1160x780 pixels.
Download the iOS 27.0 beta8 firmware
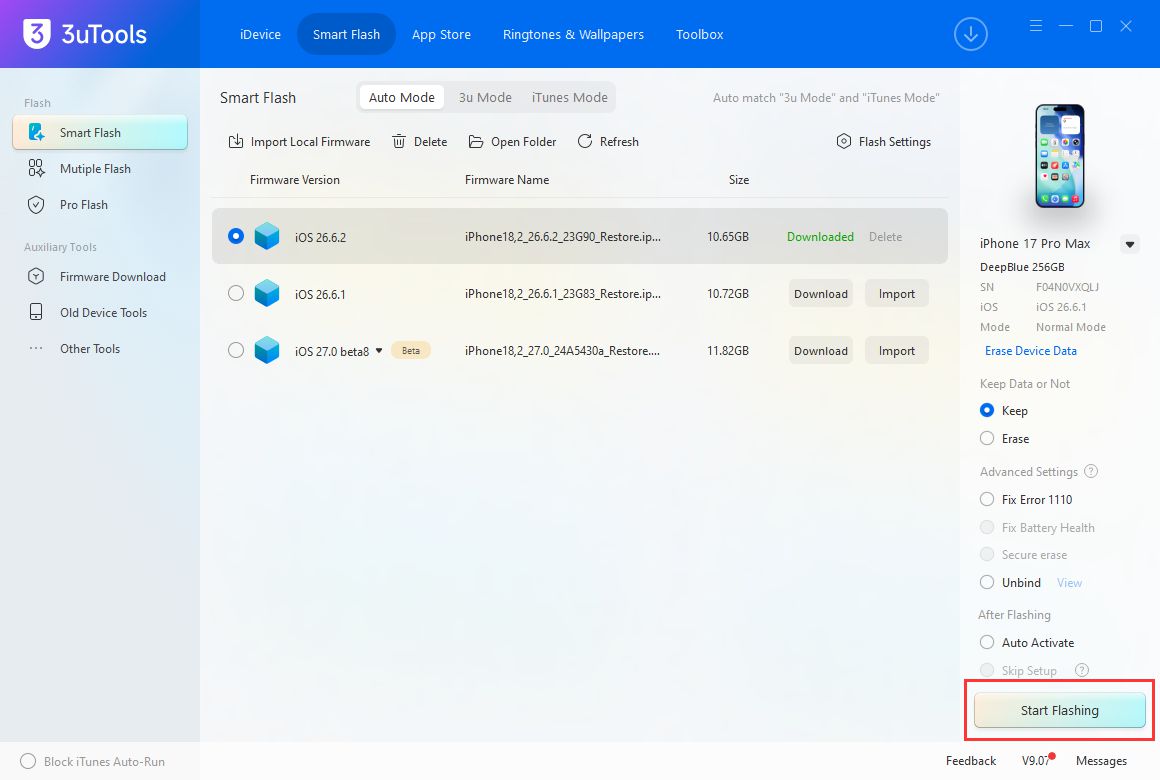[820, 351]
